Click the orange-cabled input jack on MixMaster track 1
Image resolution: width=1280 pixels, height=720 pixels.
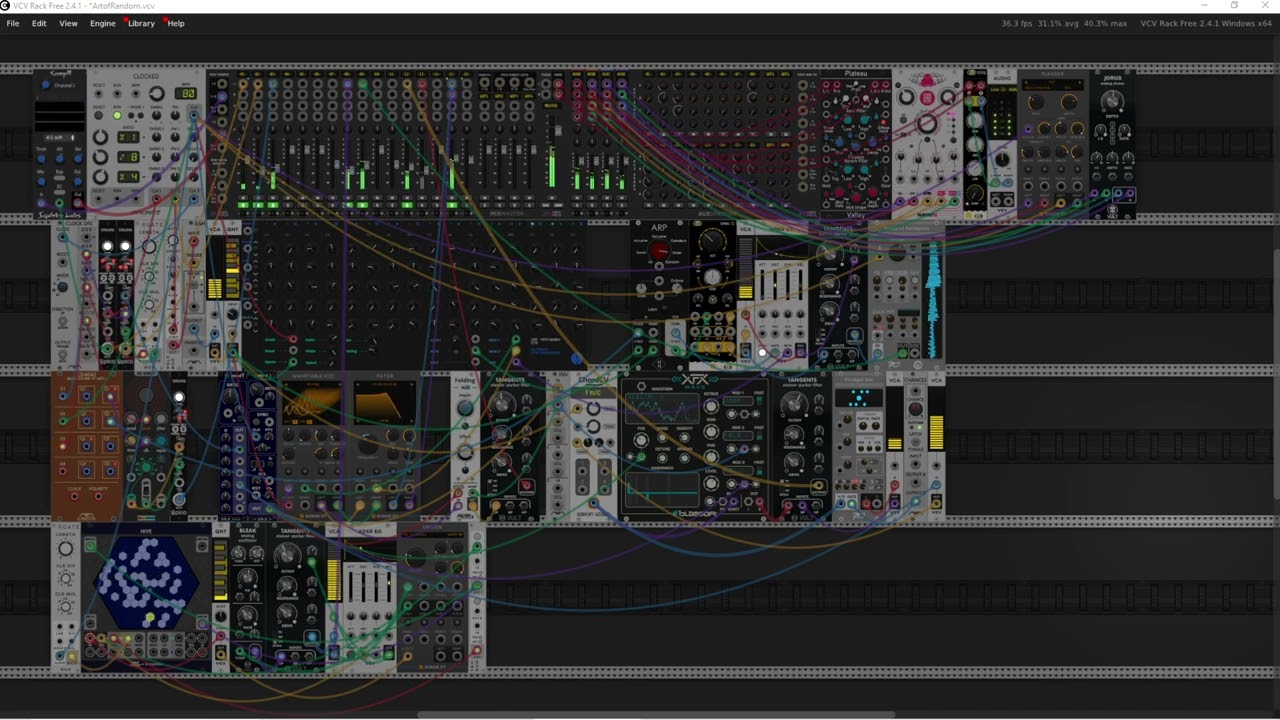[x=243, y=84]
